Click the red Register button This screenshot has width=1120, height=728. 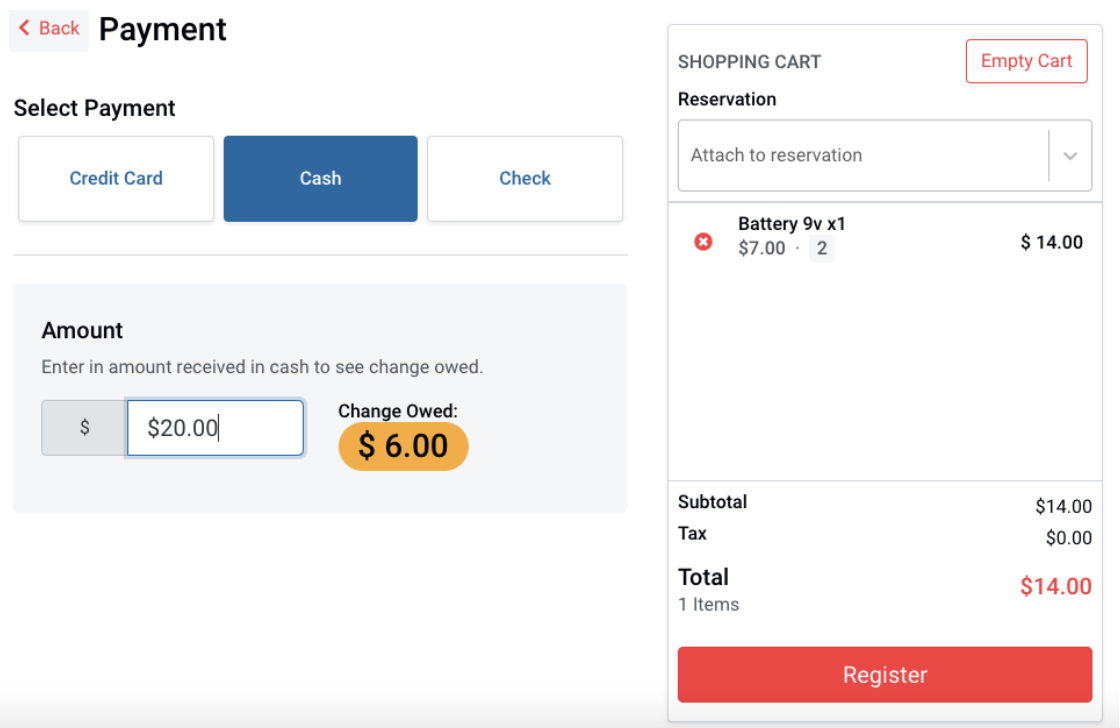click(884, 674)
